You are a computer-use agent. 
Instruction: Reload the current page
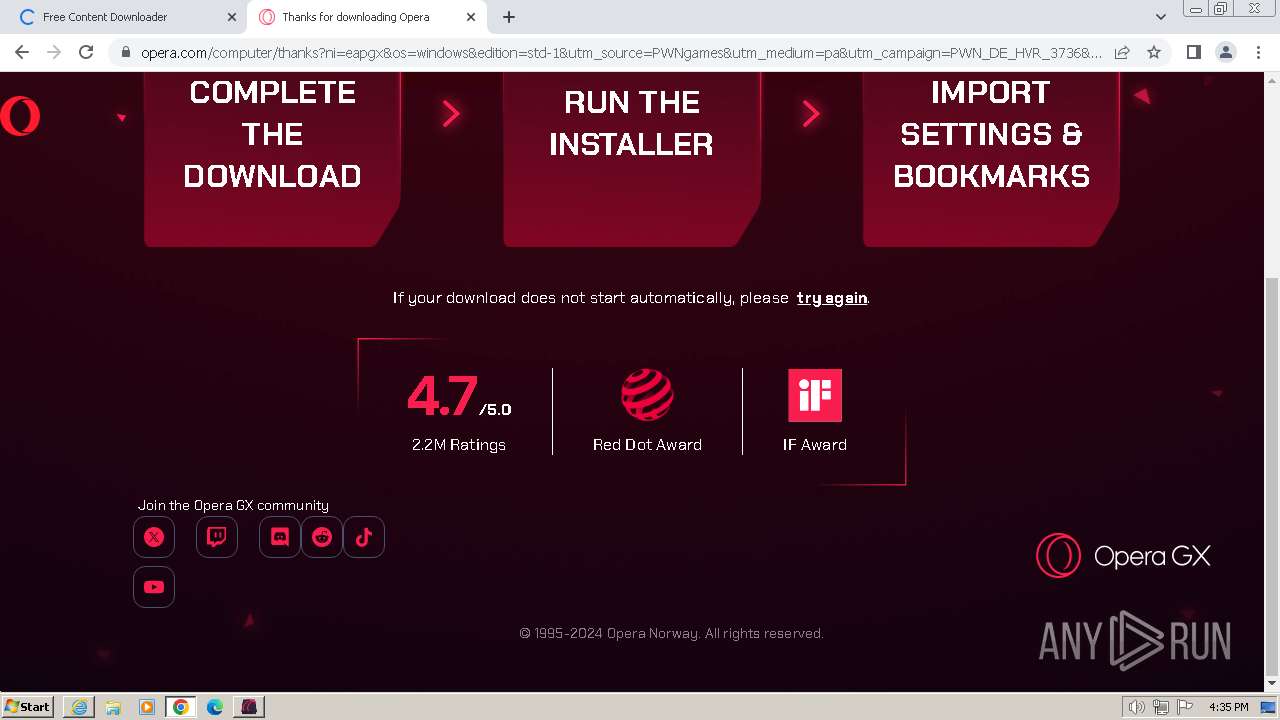click(x=86, y=52)
